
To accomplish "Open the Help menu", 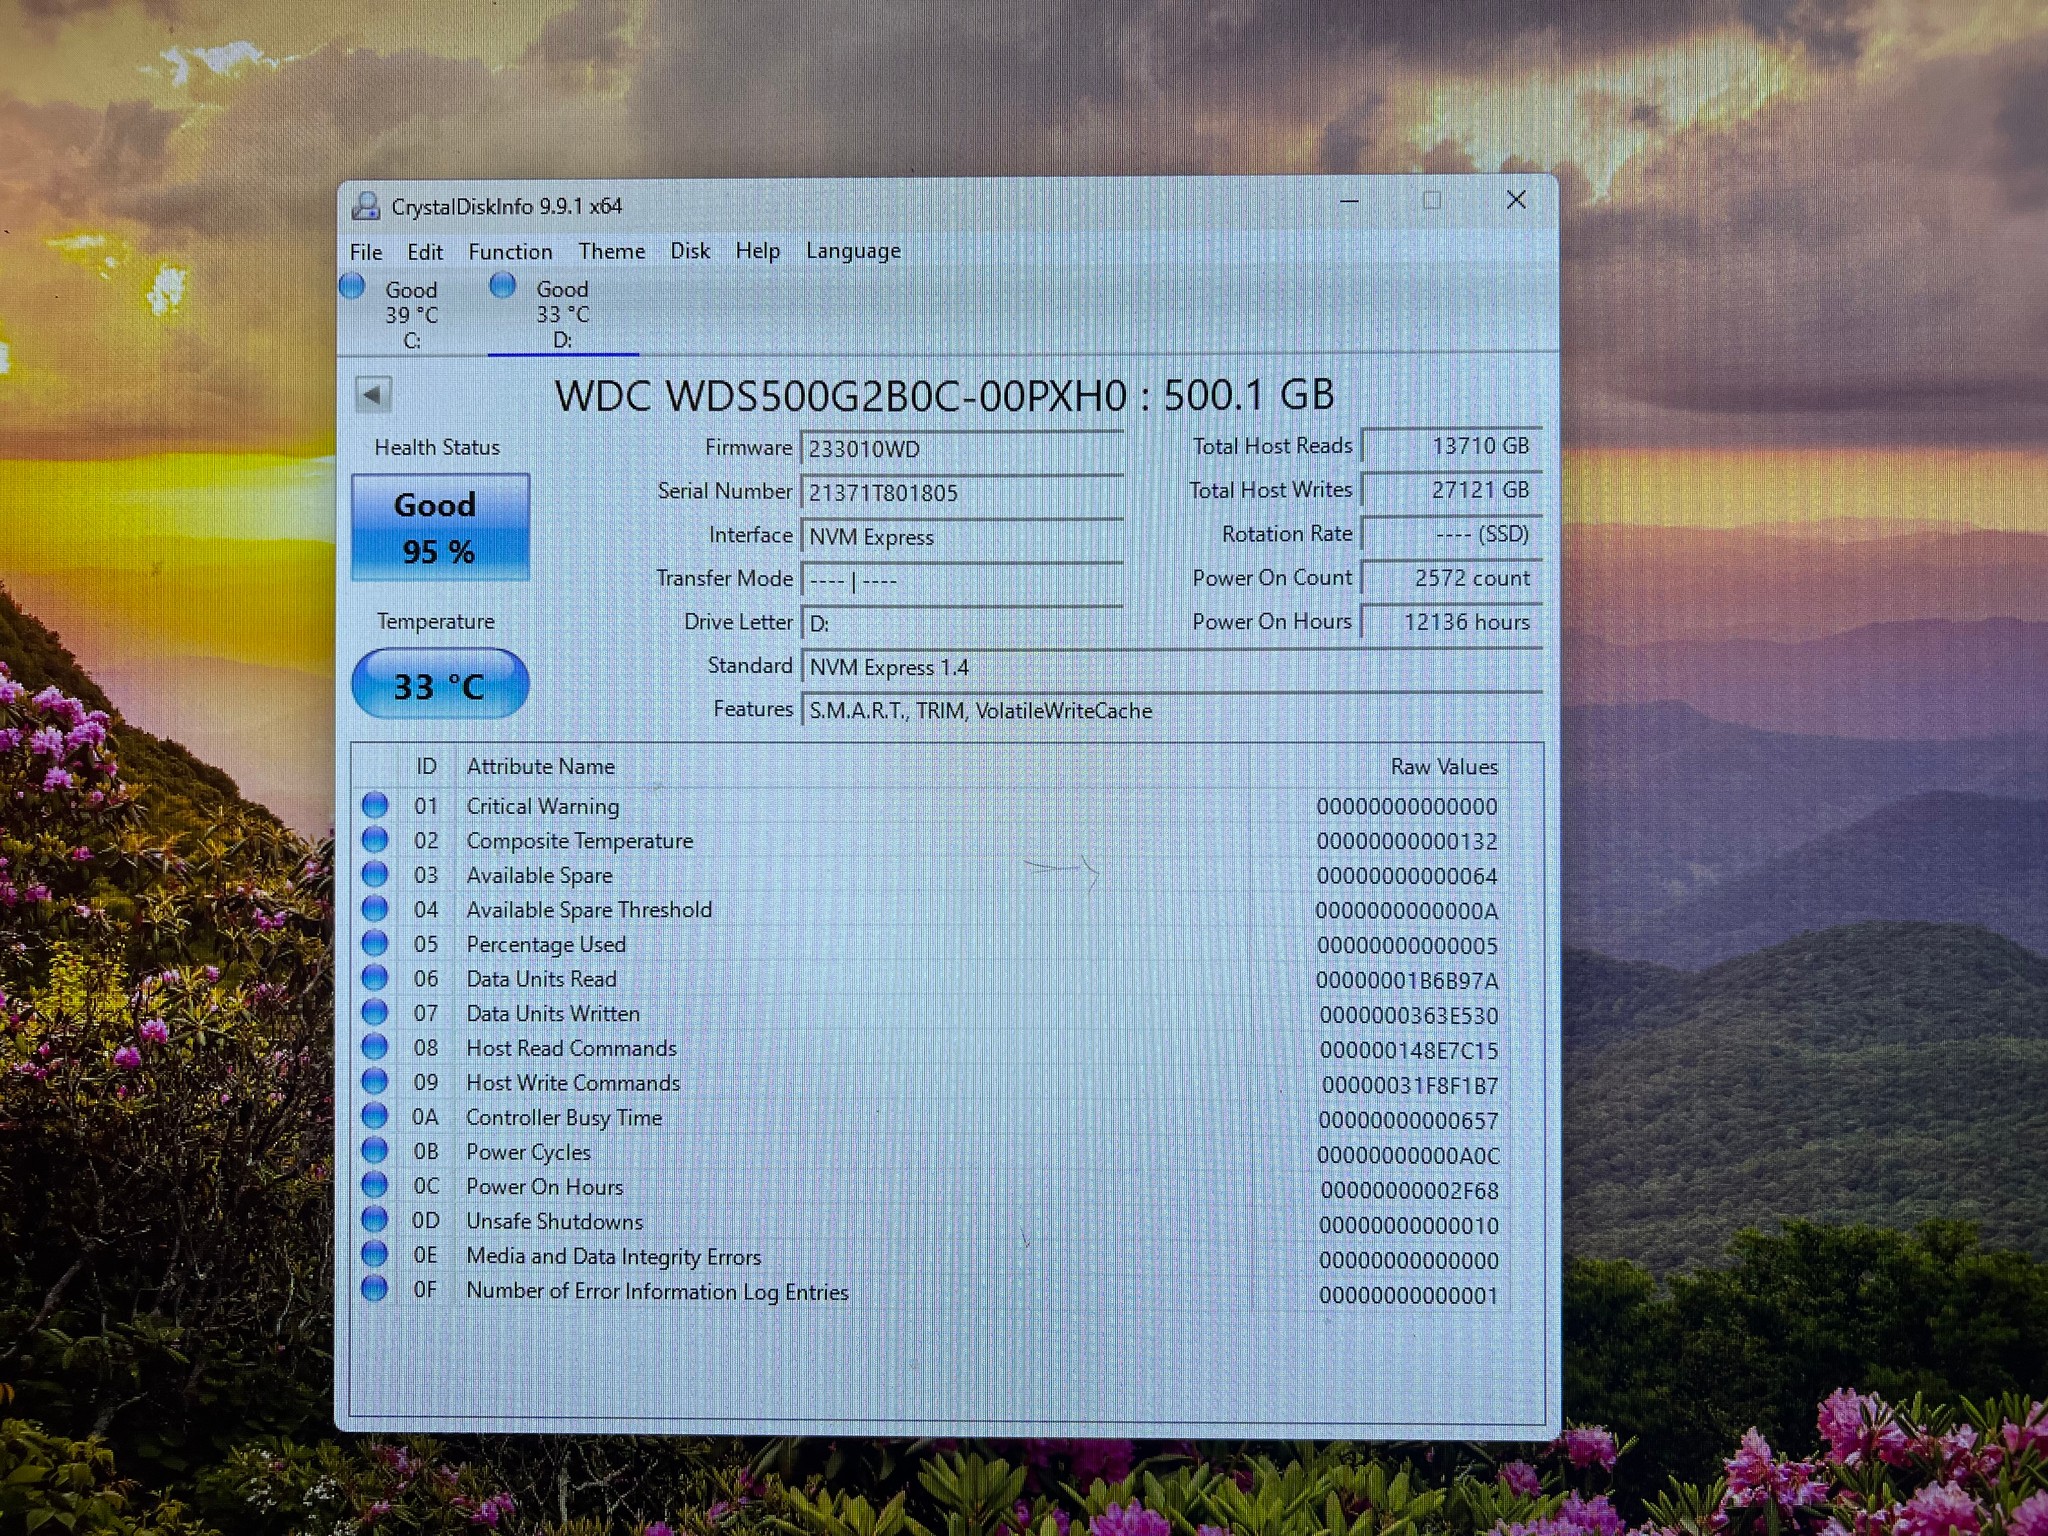I will tap(758, 251).
